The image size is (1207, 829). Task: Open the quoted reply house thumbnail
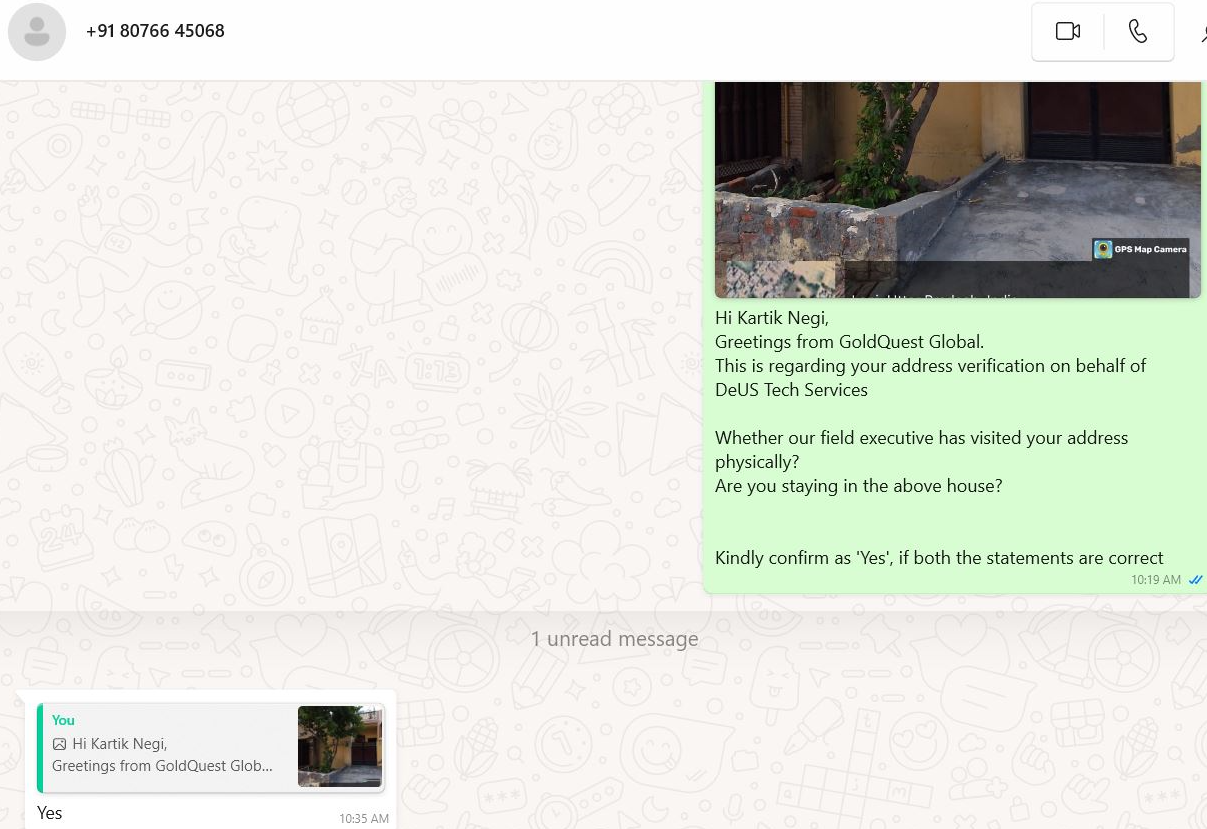click(x=340, y=747)
